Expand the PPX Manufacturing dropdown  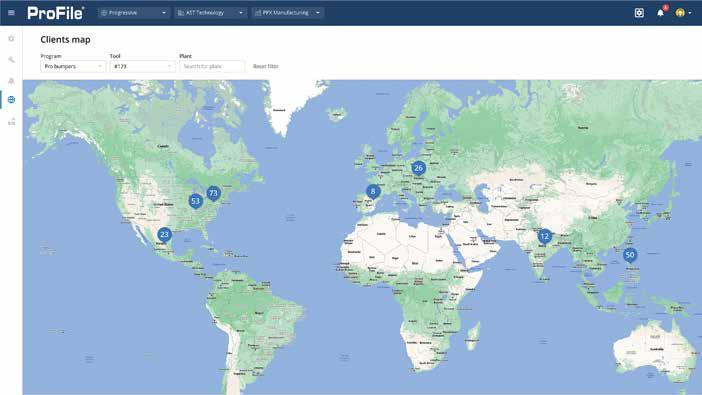click(x=287, y=13)
